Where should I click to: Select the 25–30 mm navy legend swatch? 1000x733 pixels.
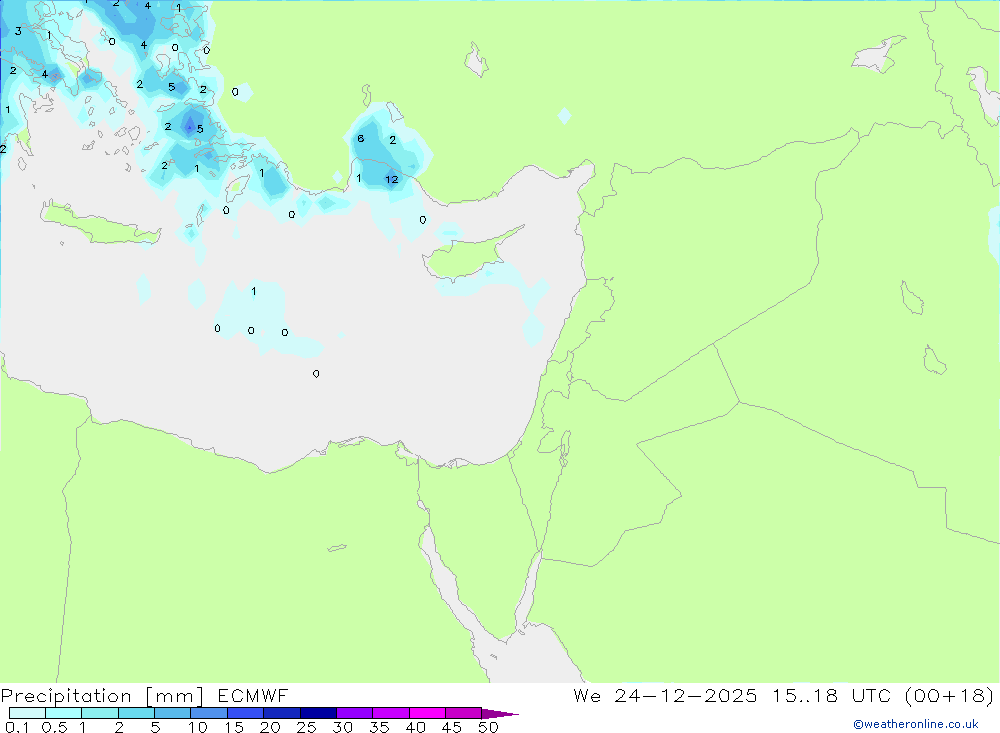click(318, 713)
